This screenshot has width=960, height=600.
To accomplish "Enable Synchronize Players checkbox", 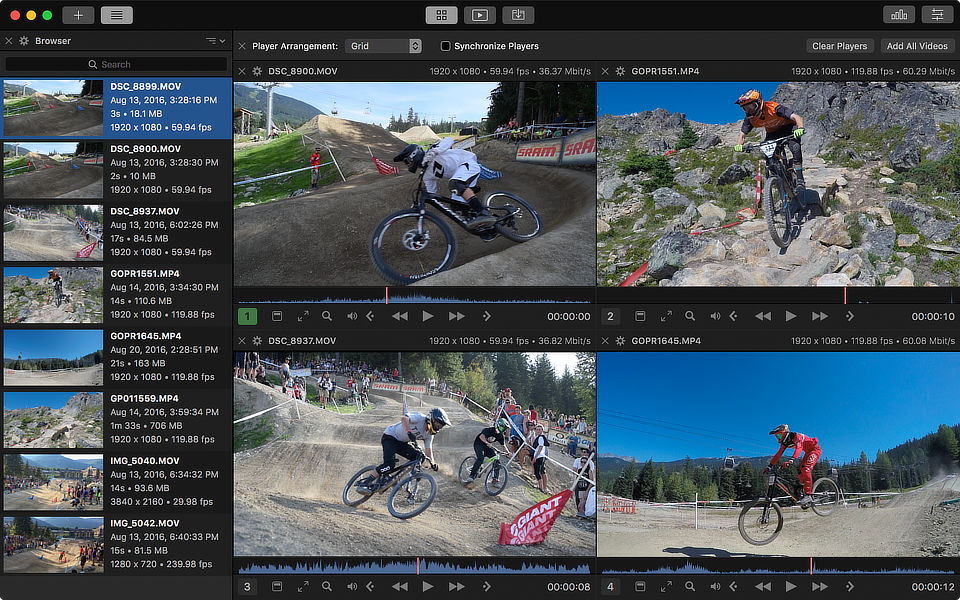I will (445, 46).
